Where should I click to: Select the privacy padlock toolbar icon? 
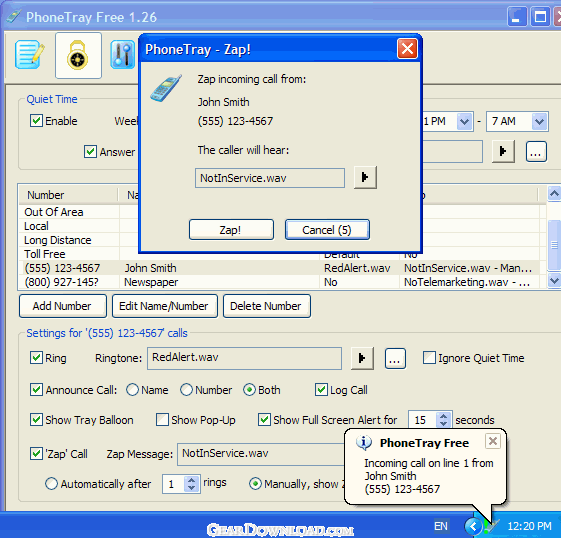pos(78,55)
